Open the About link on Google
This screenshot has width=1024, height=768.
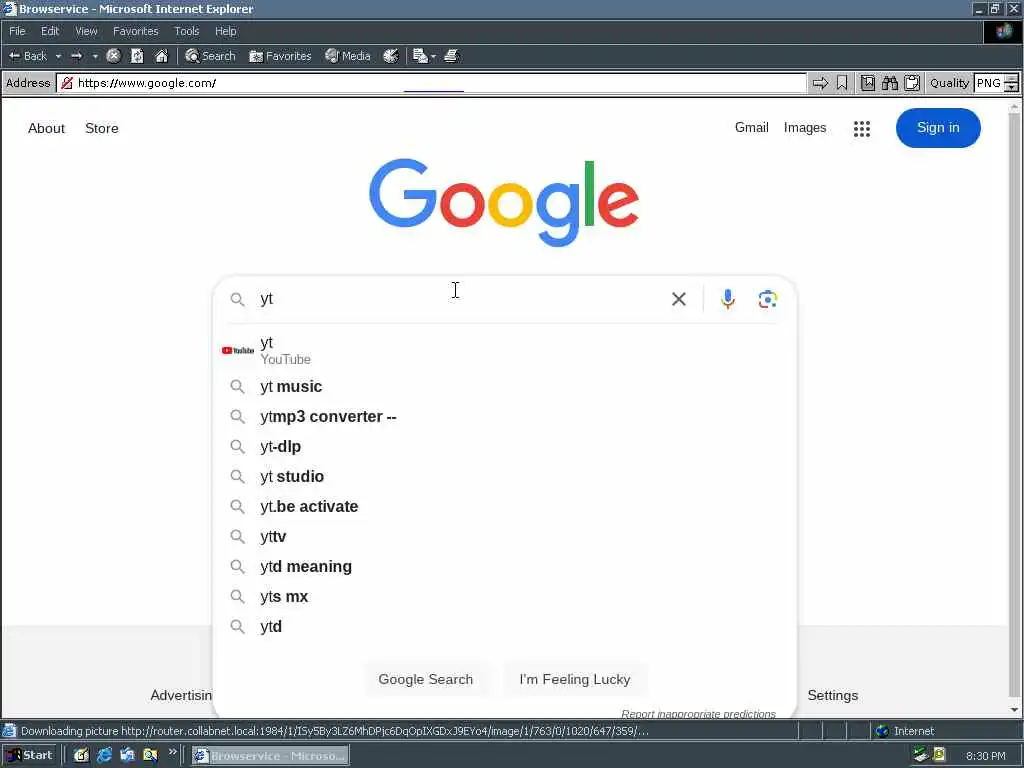point(46,128)
